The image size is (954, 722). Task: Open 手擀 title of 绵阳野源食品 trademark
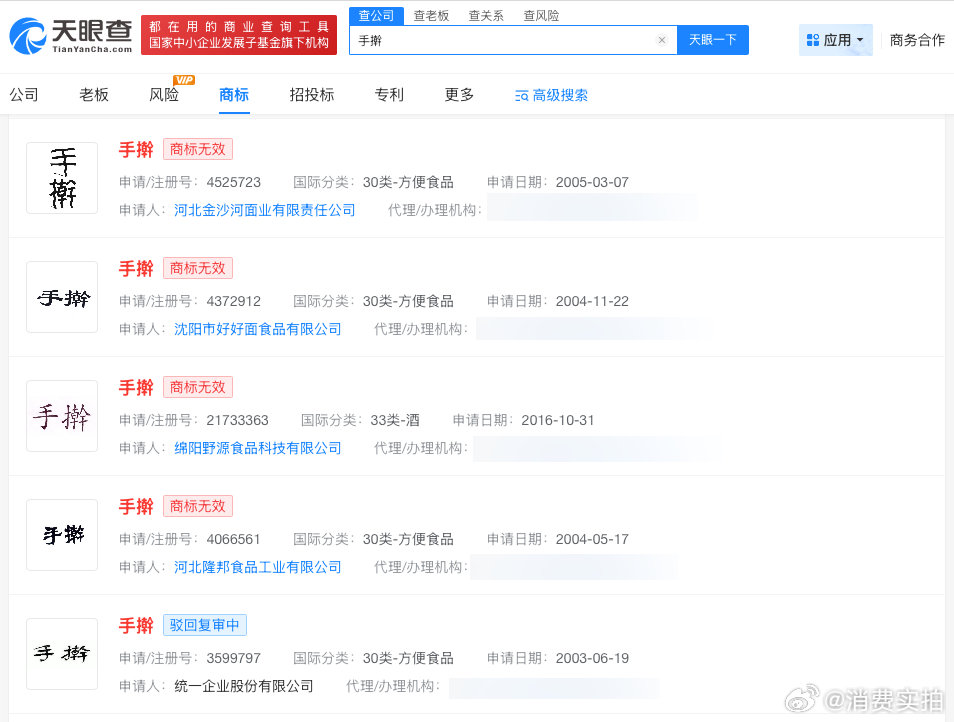[x=136, y=387]
